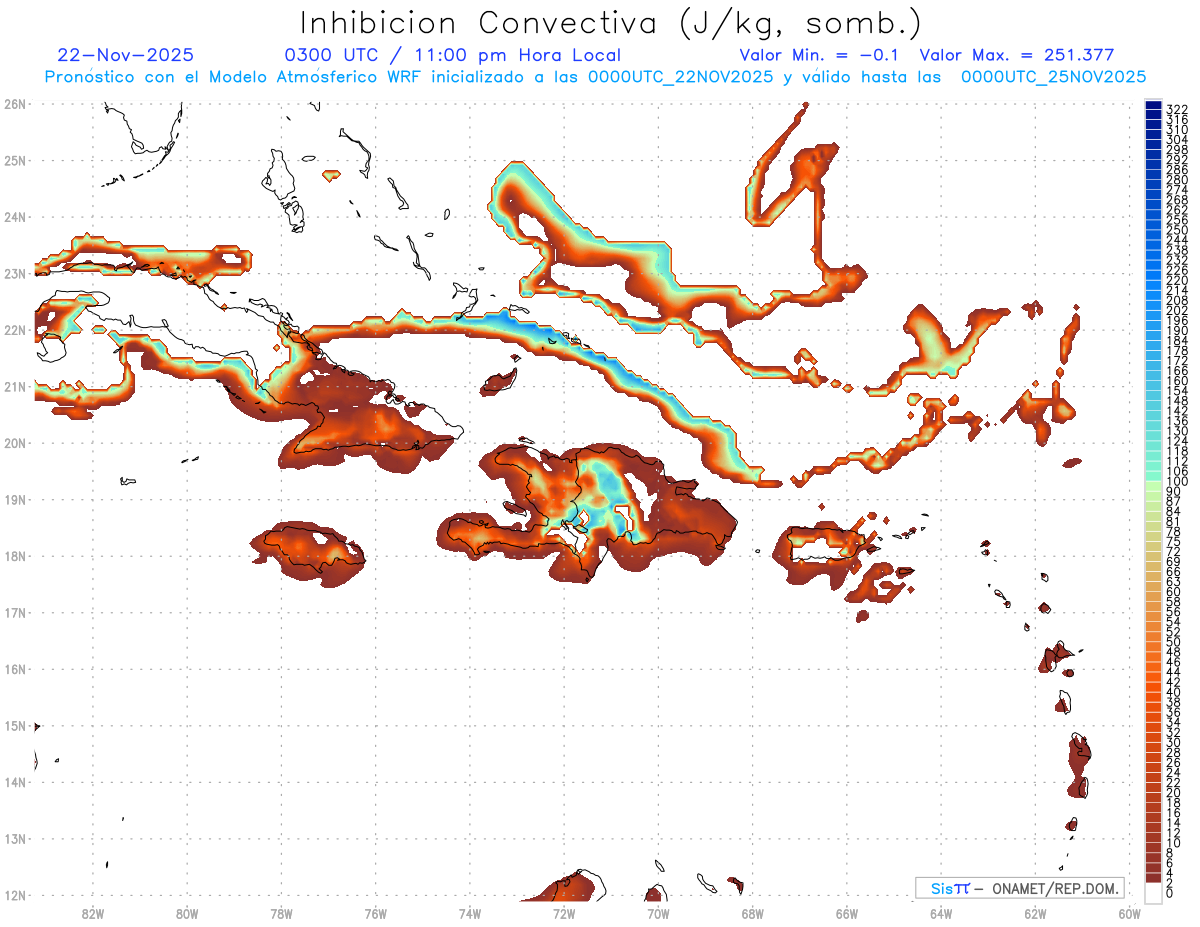
Task: Click the 25N latitude label
Action: 14,160
